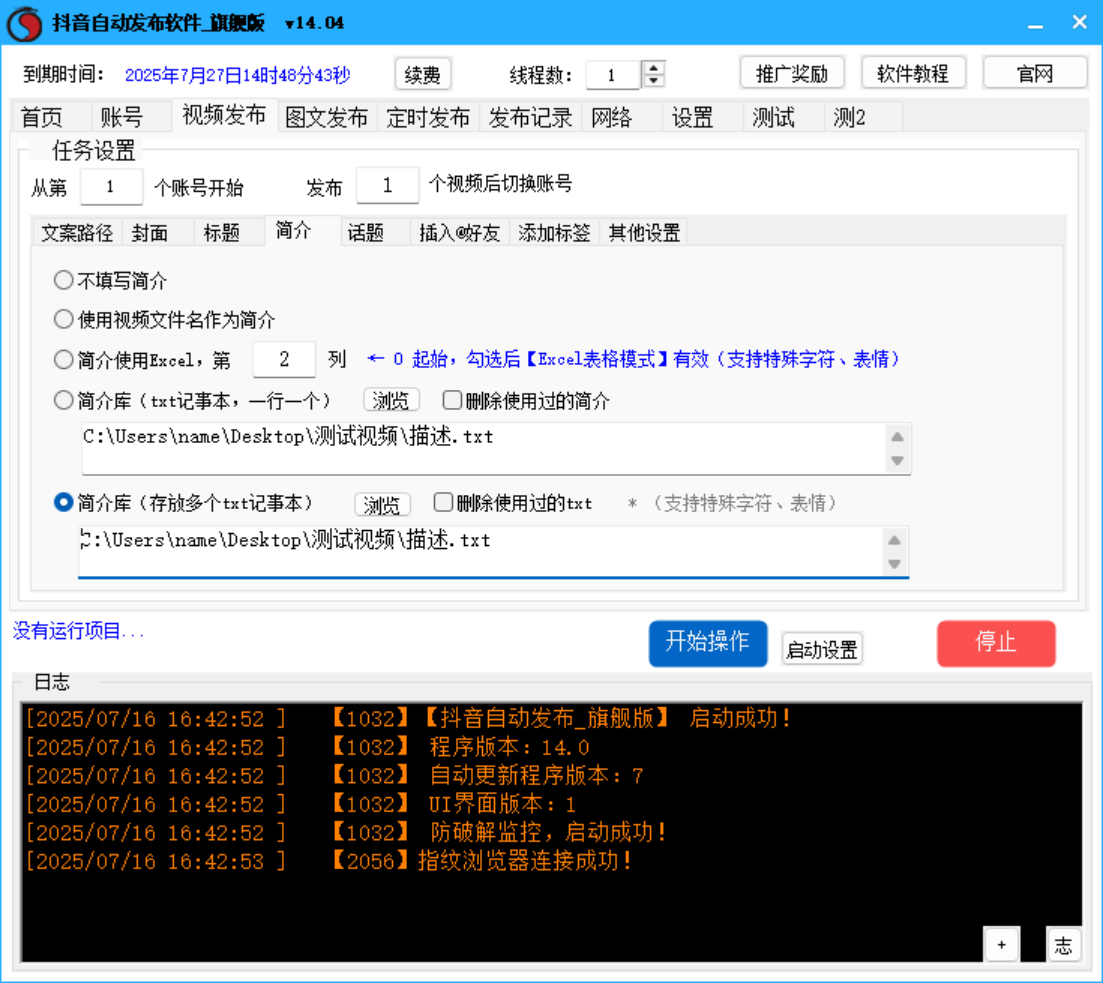Click the videos-per-account number field

pyautogui.click(x=388, y=186)
